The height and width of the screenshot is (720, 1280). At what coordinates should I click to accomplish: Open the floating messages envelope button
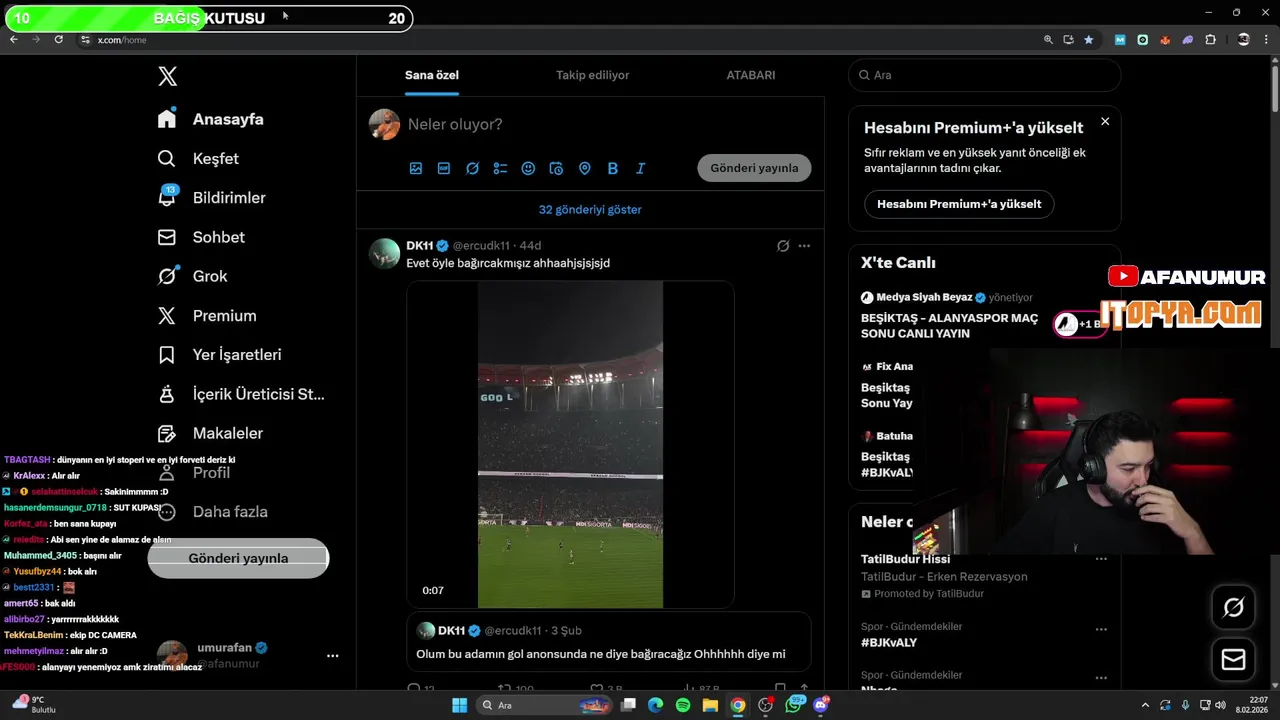click(1233, 660)
